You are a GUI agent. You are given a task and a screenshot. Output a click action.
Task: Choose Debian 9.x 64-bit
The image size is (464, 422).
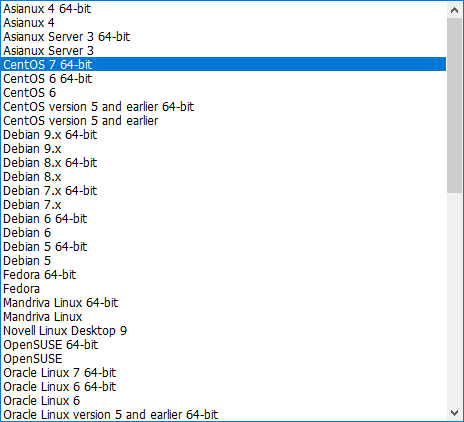coord(223,135)
